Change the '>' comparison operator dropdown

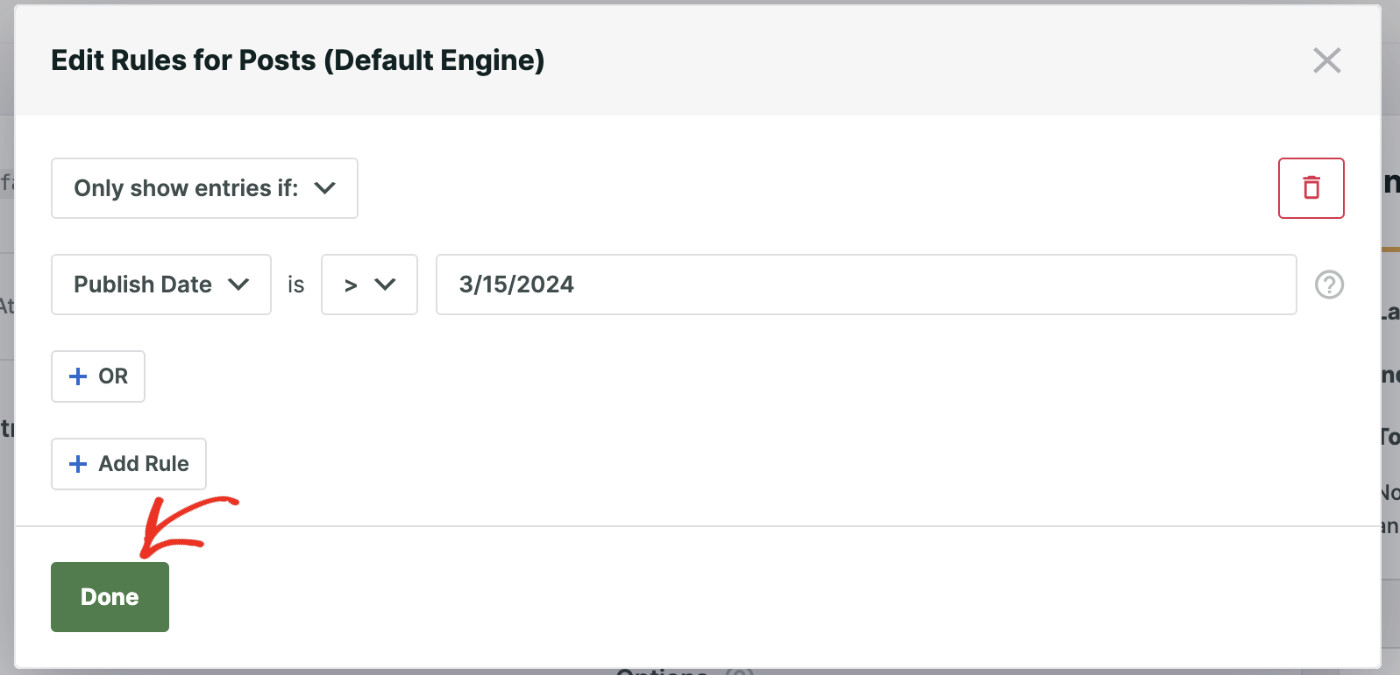[369, 284]
